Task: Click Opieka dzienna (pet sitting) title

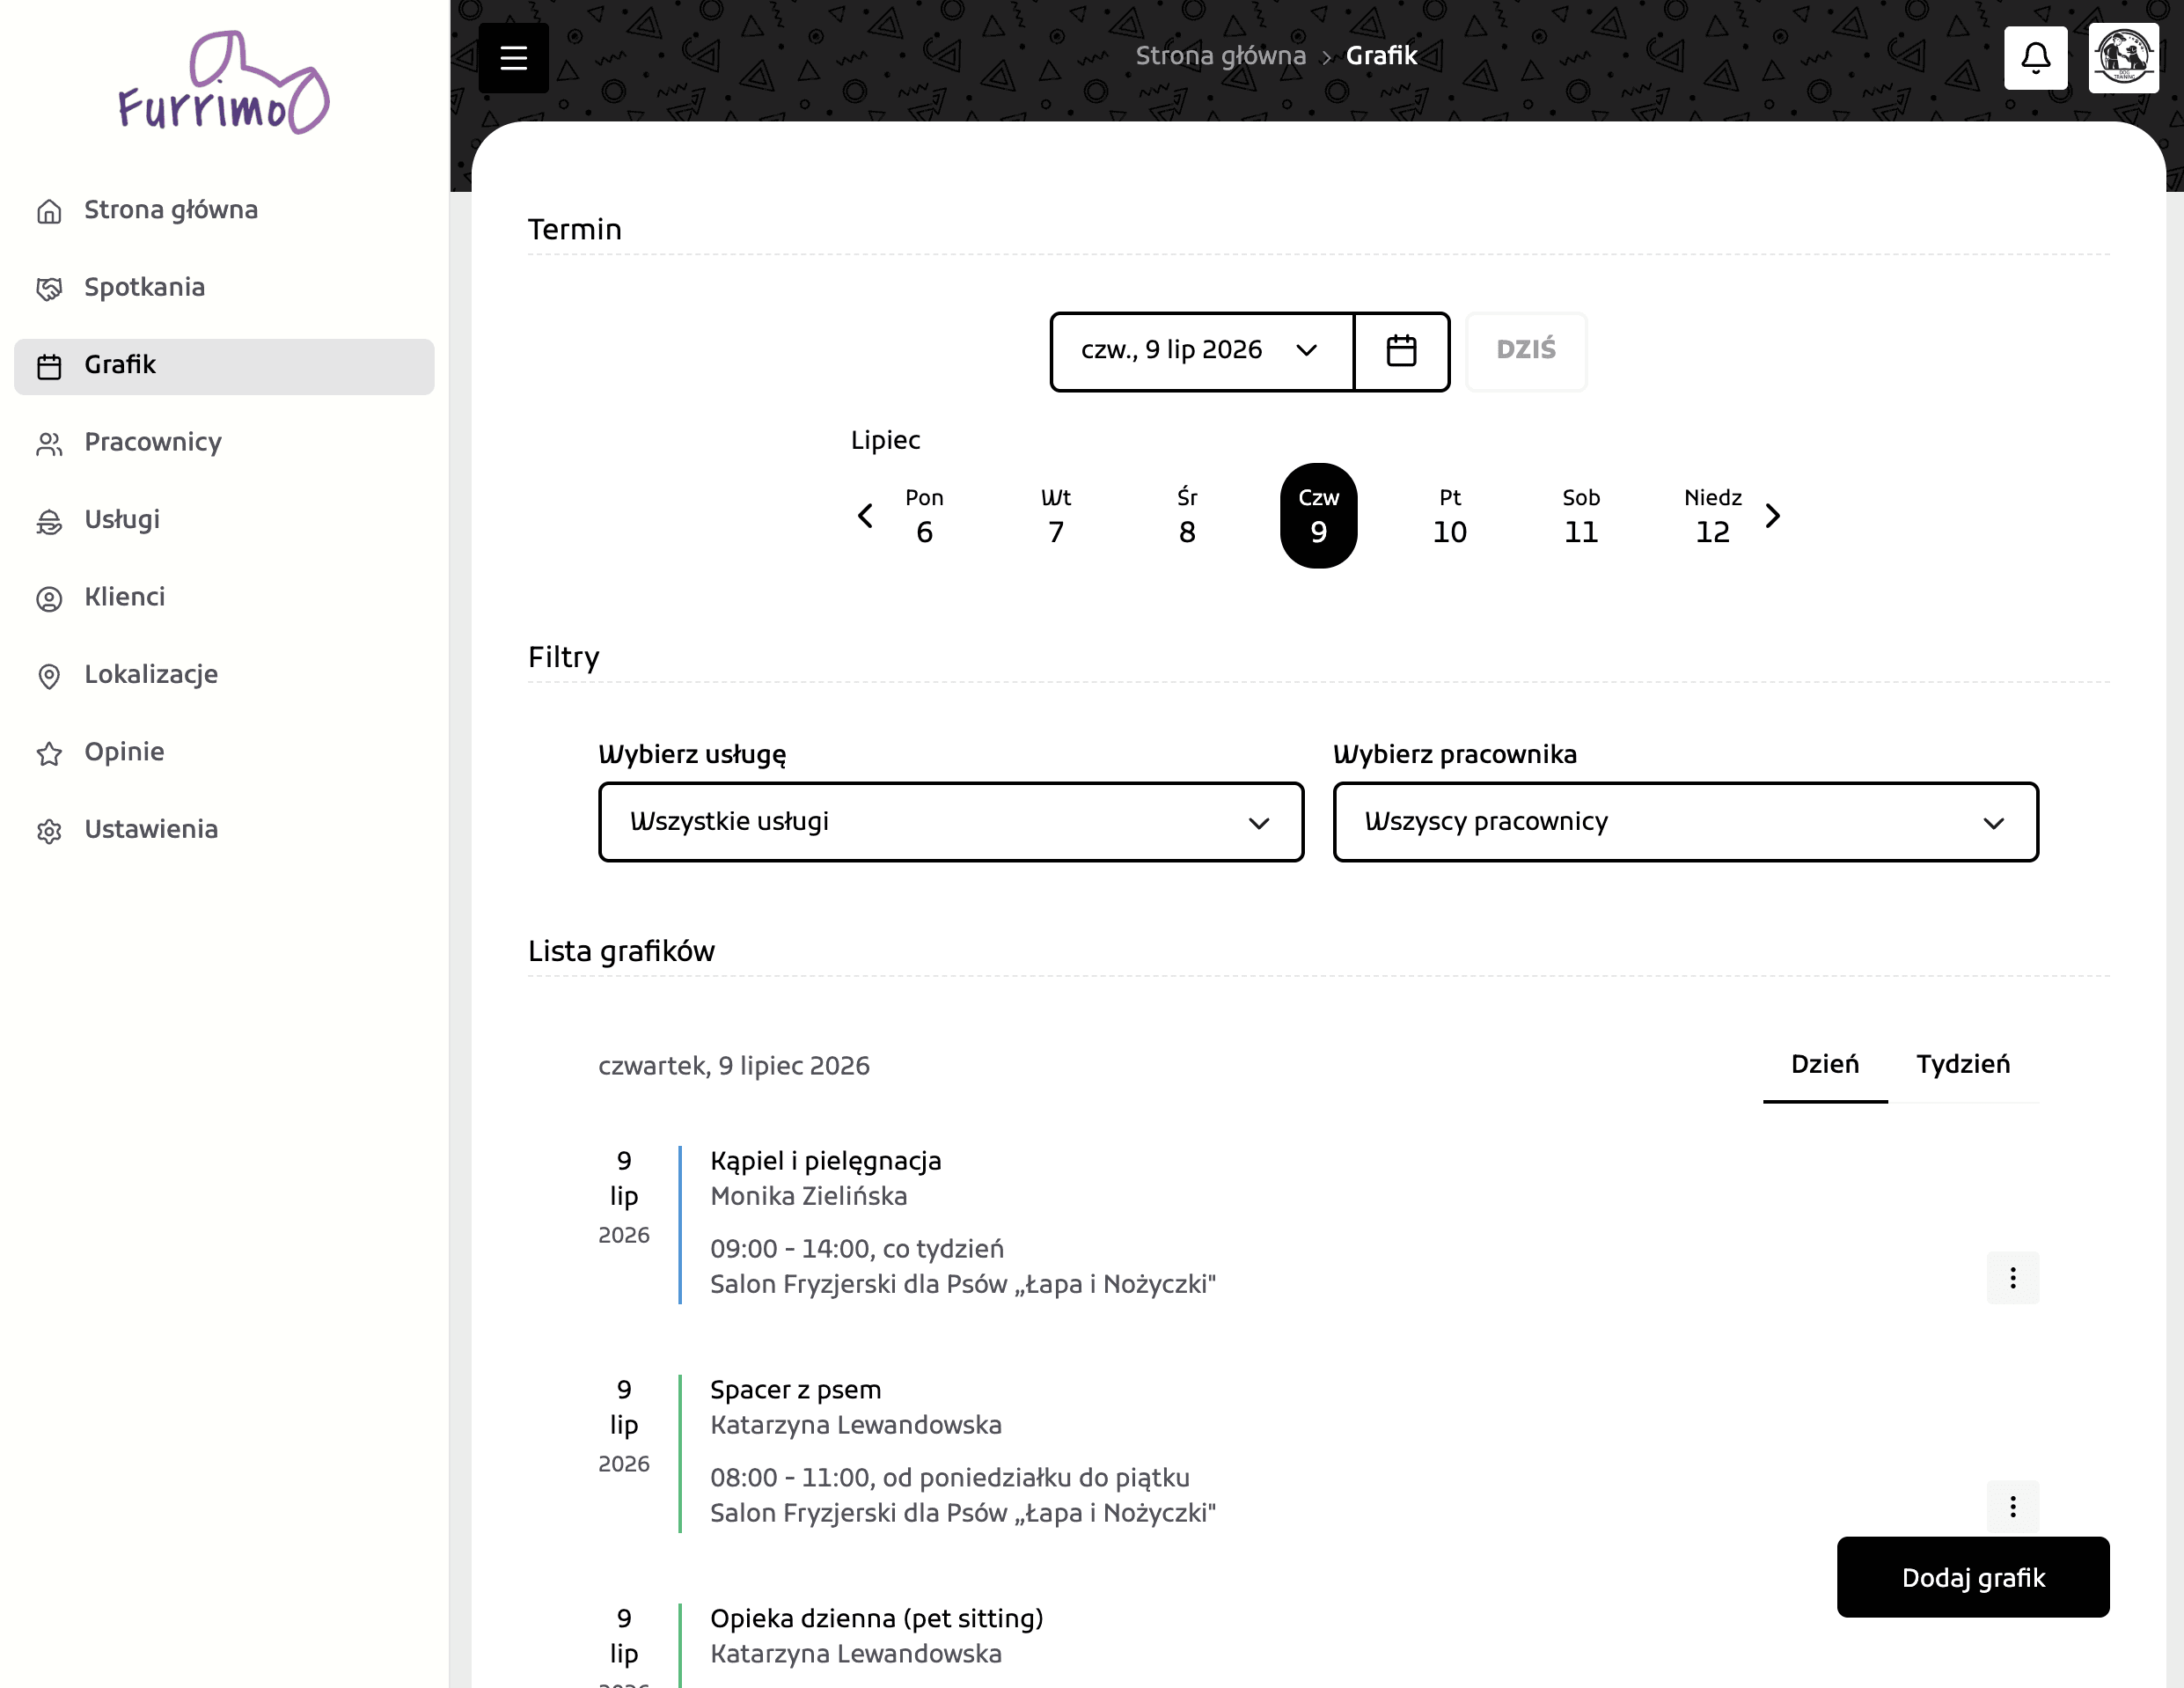Action: tap(877, 1619)
